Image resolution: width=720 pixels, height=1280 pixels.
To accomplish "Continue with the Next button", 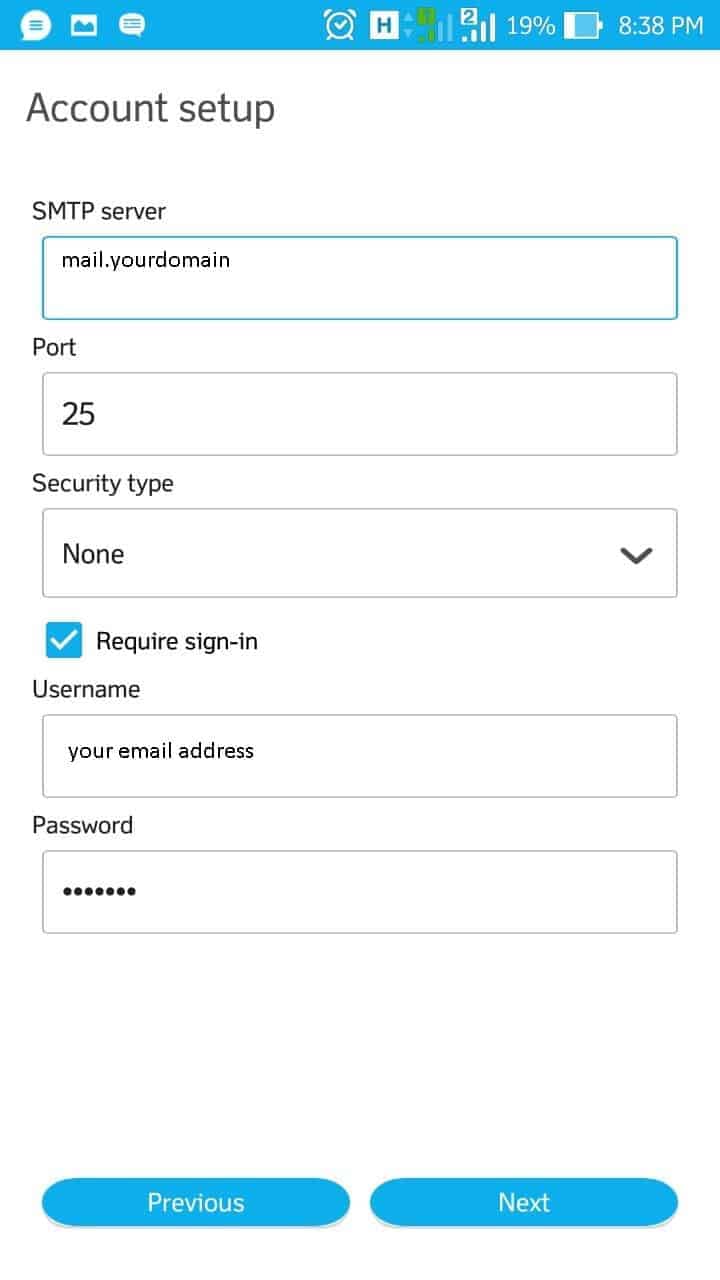I will [x=524, y=1202].
